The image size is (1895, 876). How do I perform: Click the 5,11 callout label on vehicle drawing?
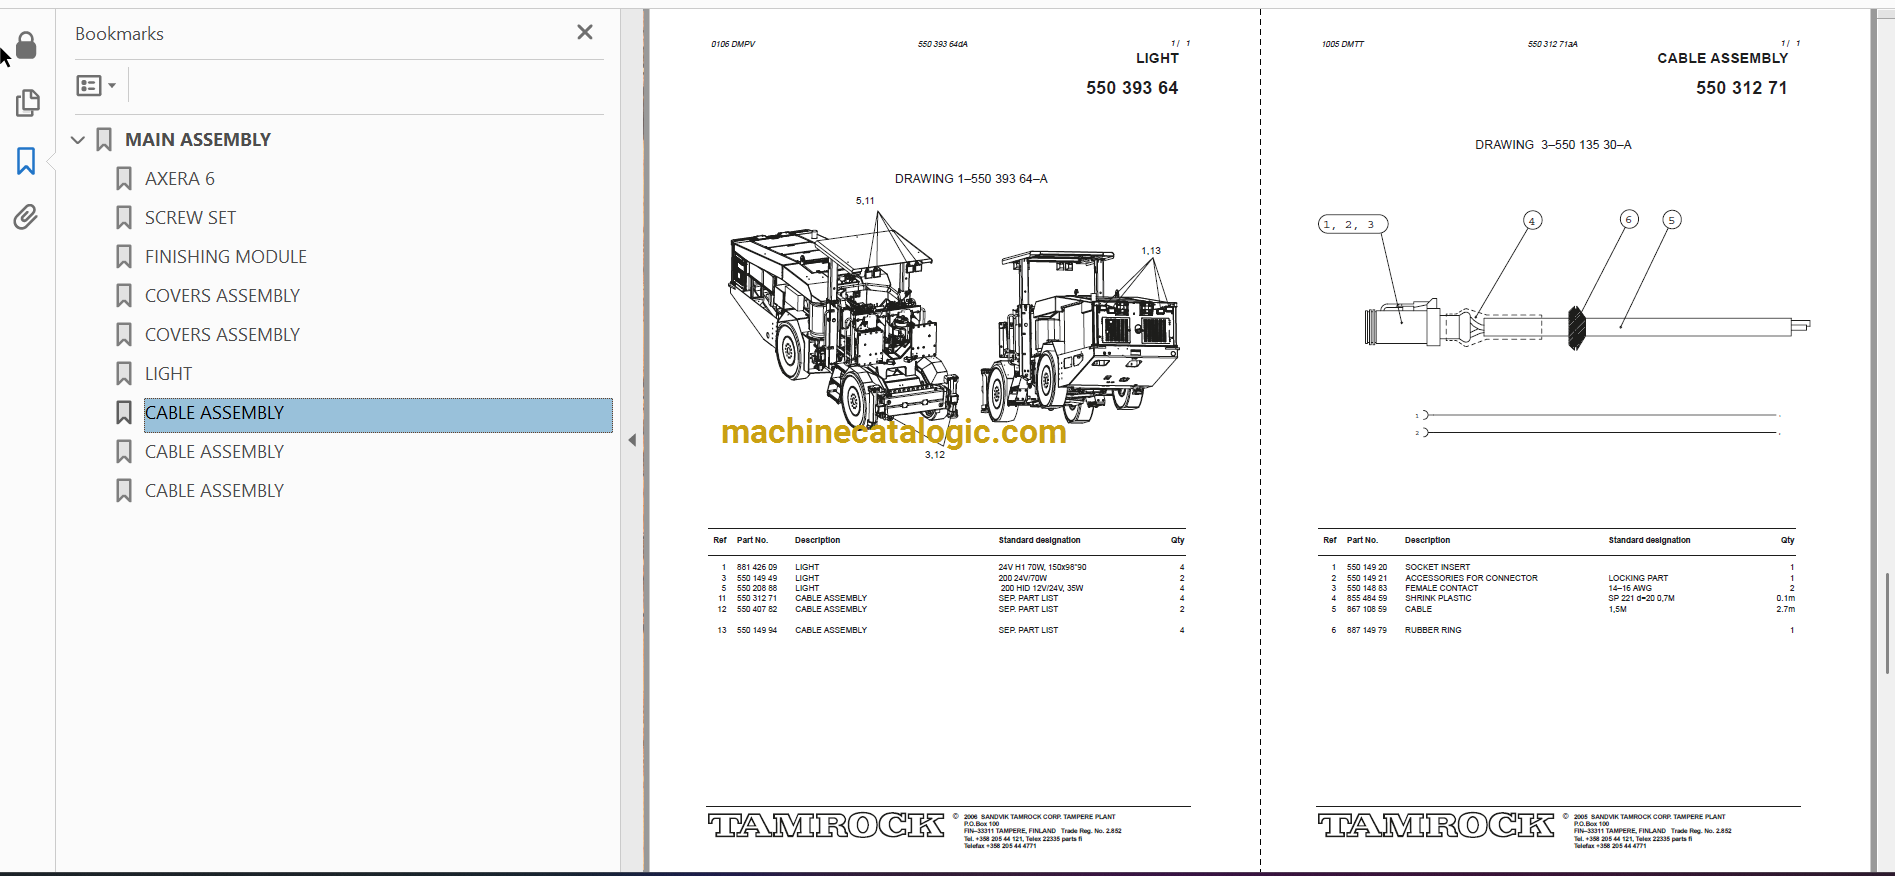(865, 201)
